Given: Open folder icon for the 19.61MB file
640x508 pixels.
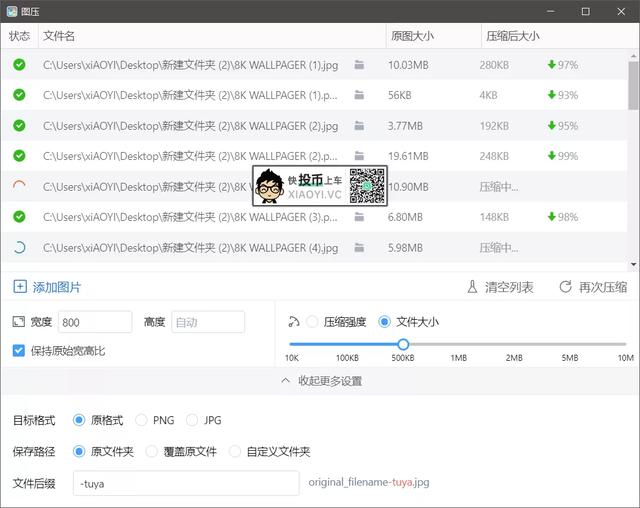Looking at the screenshot, I should (359, 156).
